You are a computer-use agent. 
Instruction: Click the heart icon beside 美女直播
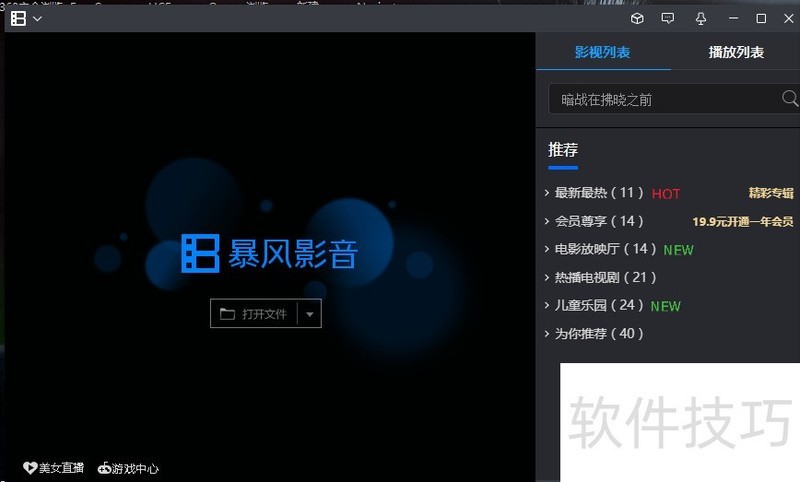click(x=30, y=468)
